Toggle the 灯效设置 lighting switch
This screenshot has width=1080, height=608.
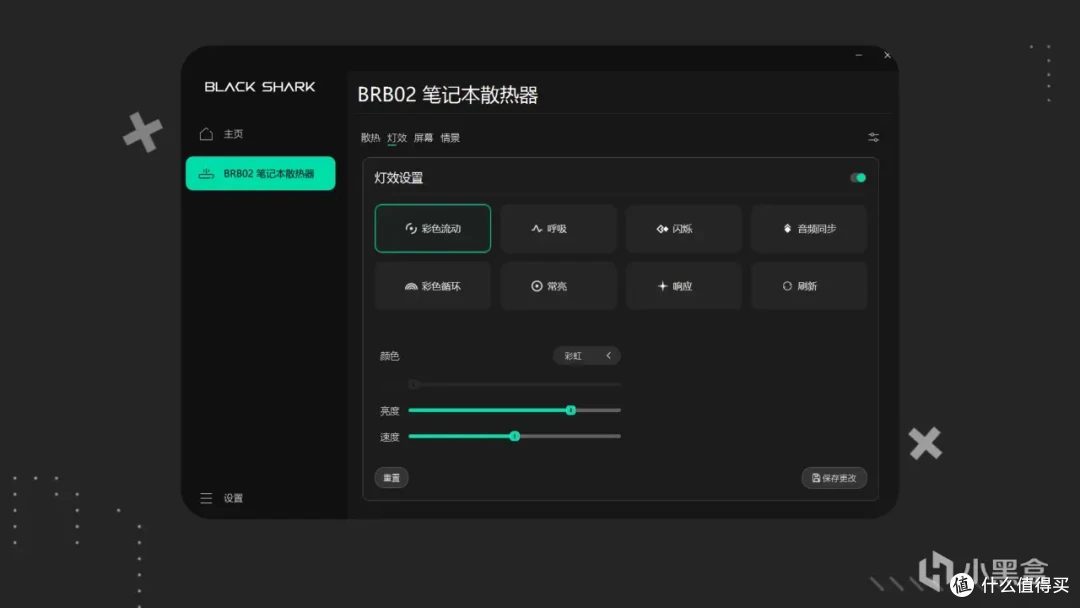point(858,178)
